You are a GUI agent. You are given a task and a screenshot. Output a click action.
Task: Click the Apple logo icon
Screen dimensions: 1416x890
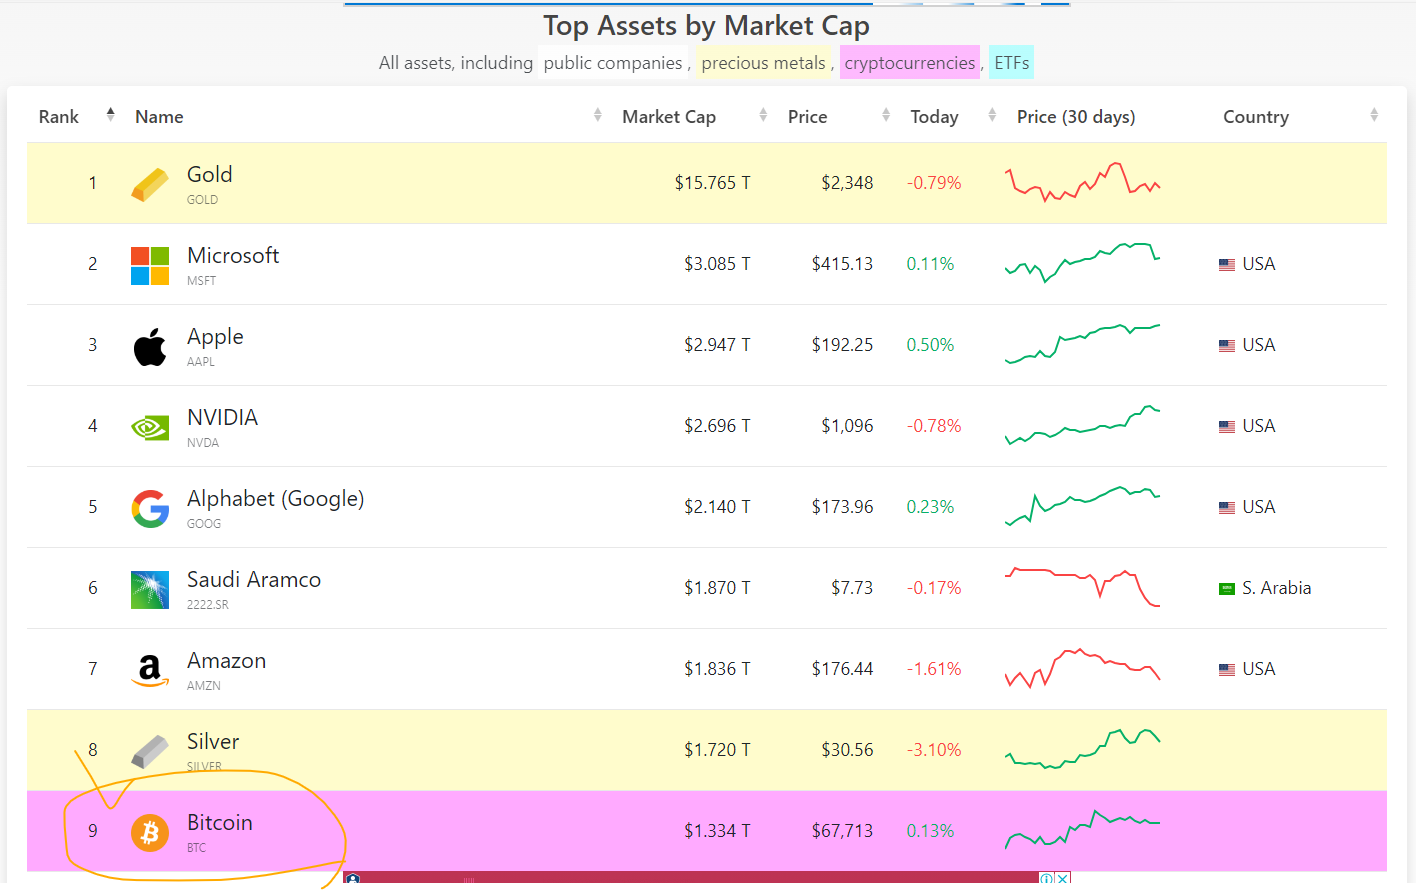(x=150, y=347)
